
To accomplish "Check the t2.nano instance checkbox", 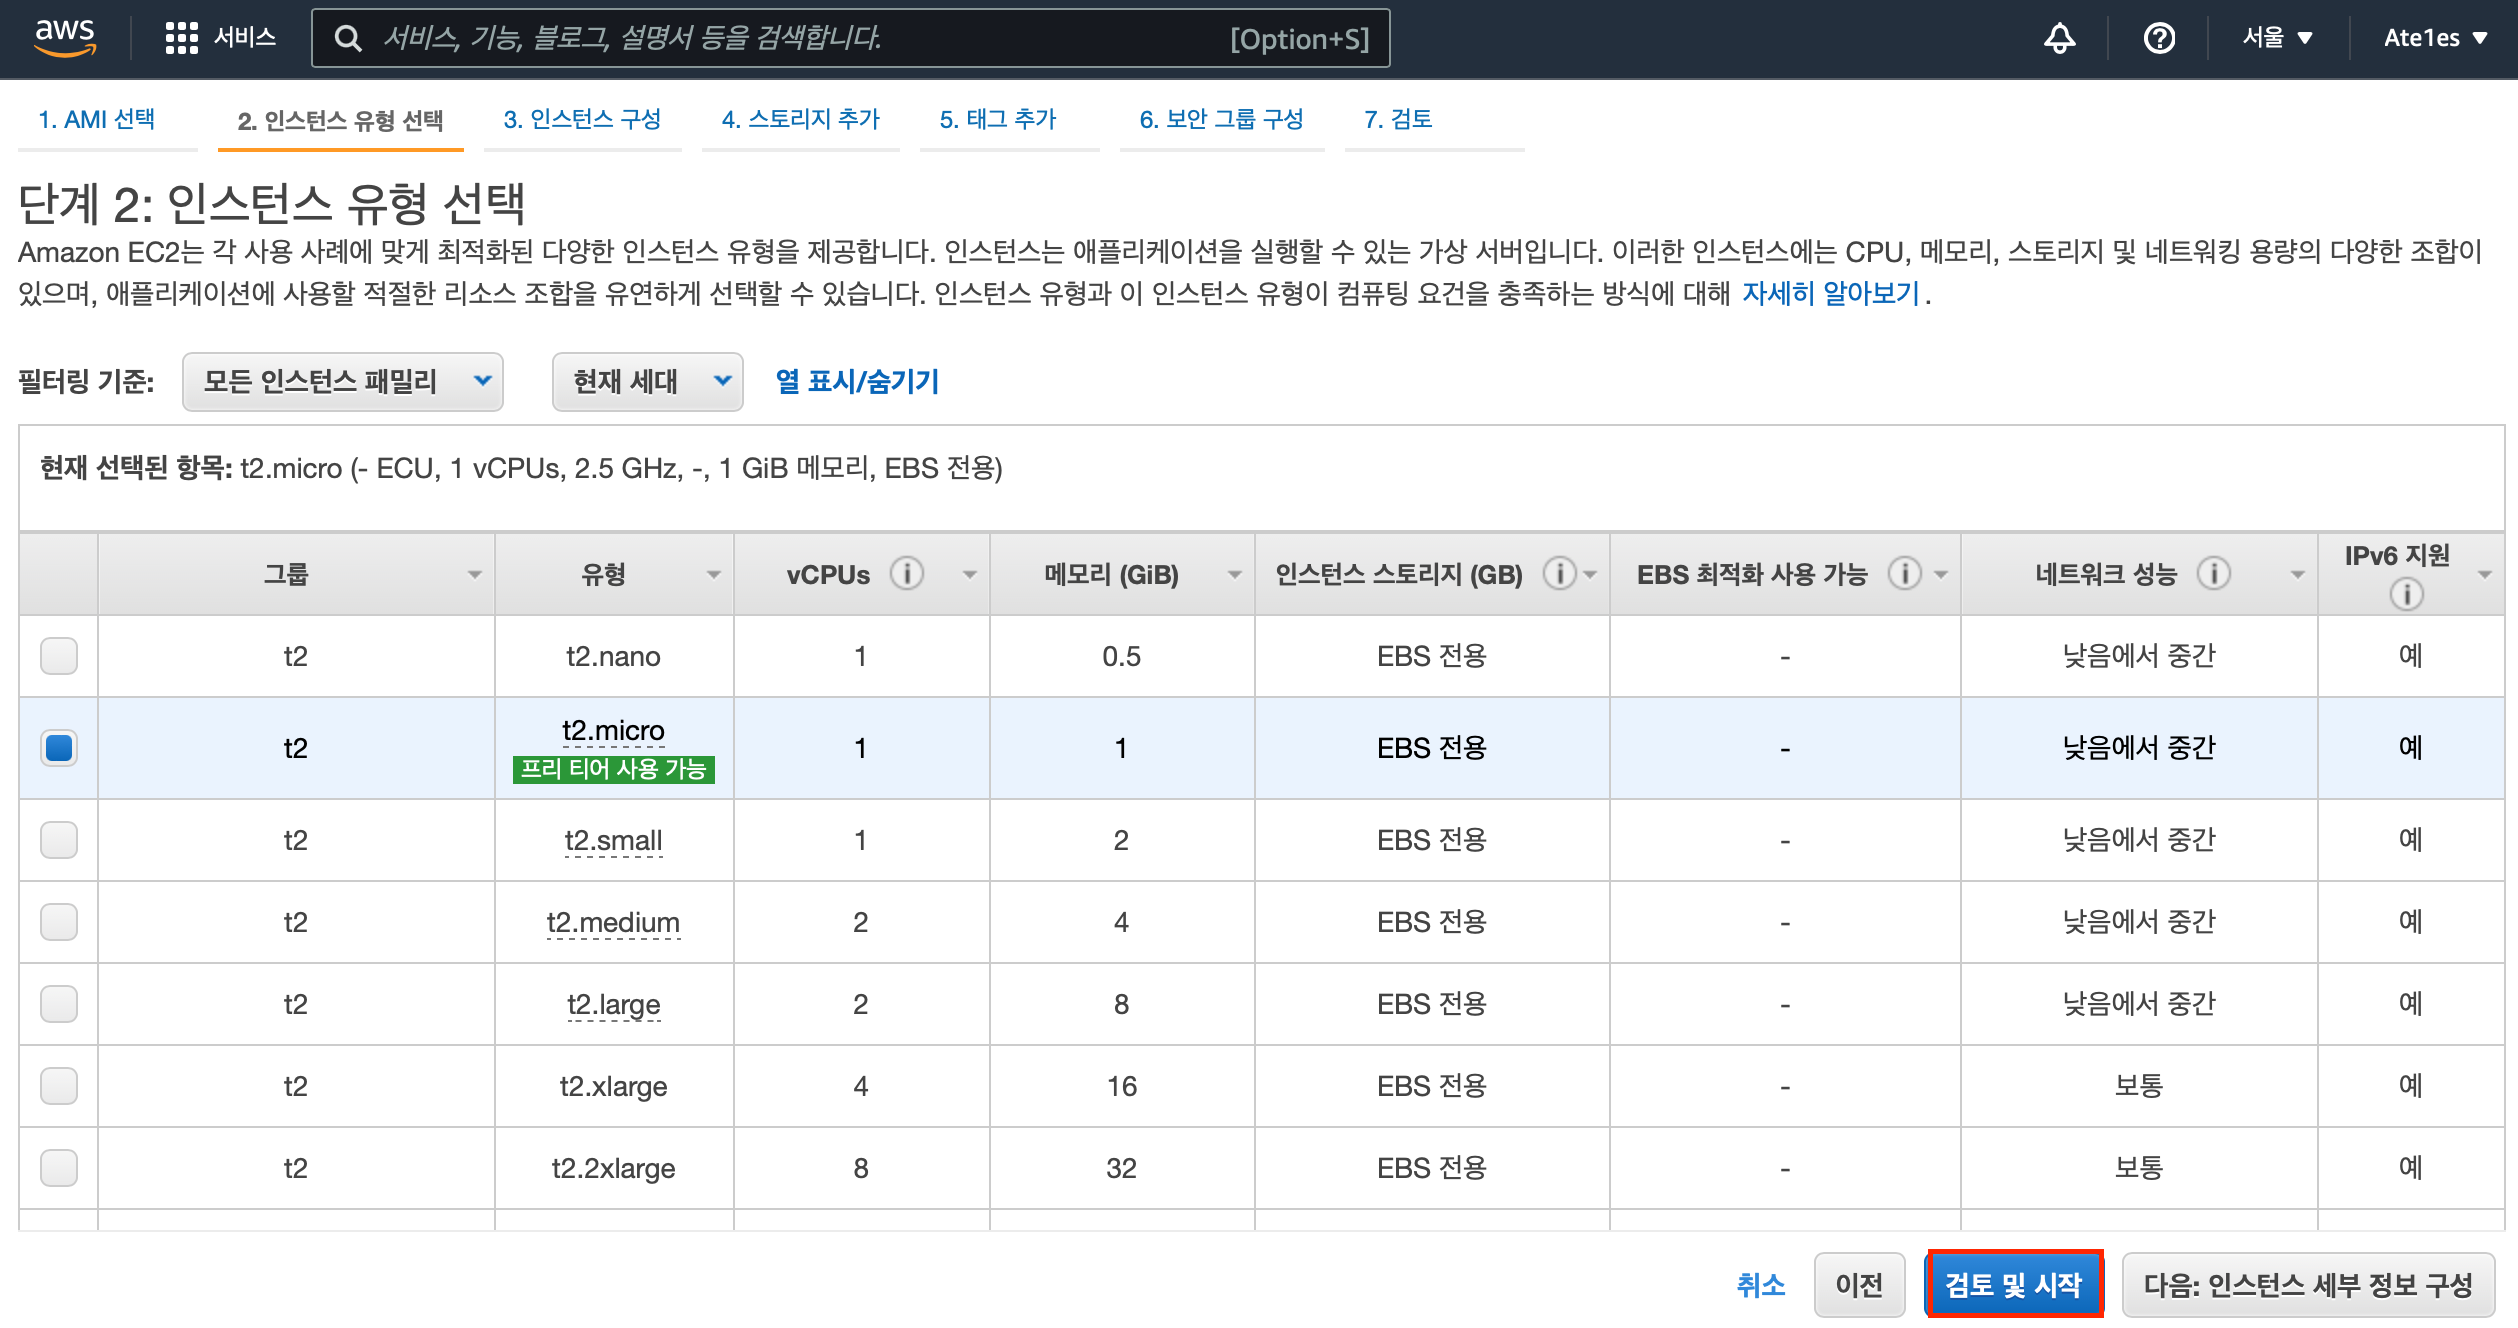I will pos(59,656).
